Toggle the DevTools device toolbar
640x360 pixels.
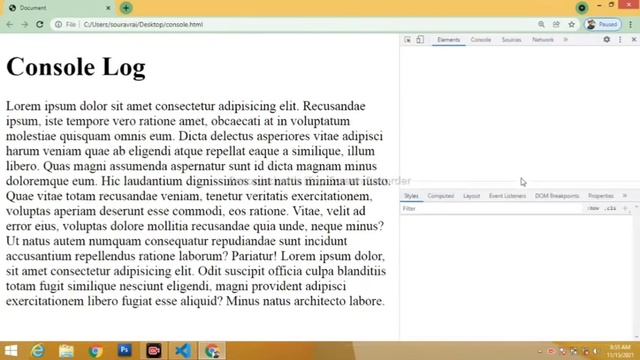click(420, 40)
